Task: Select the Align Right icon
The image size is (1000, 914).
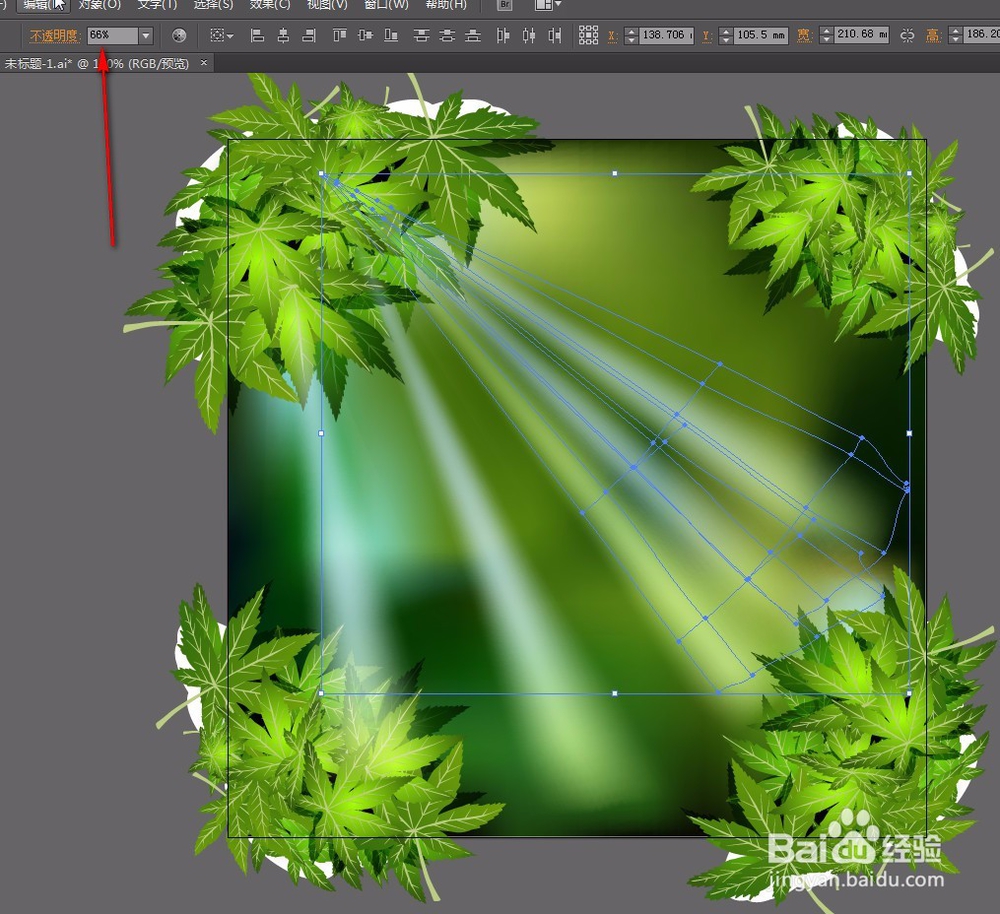Action: [307, 35]
